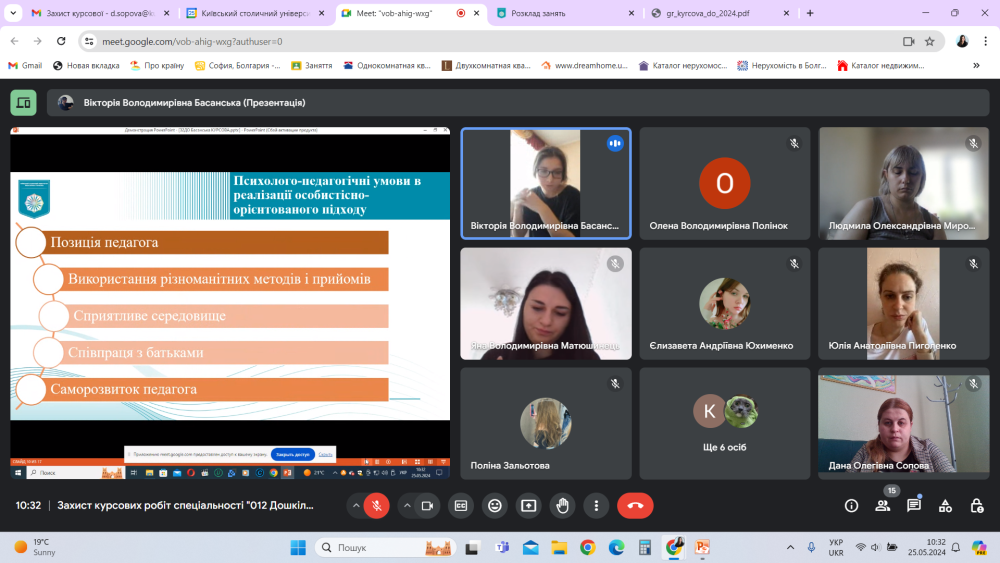Screen dimensions: 1000x563
Task: Open audio settings arrow beside microphone
Action: click(x=356, y=506)
